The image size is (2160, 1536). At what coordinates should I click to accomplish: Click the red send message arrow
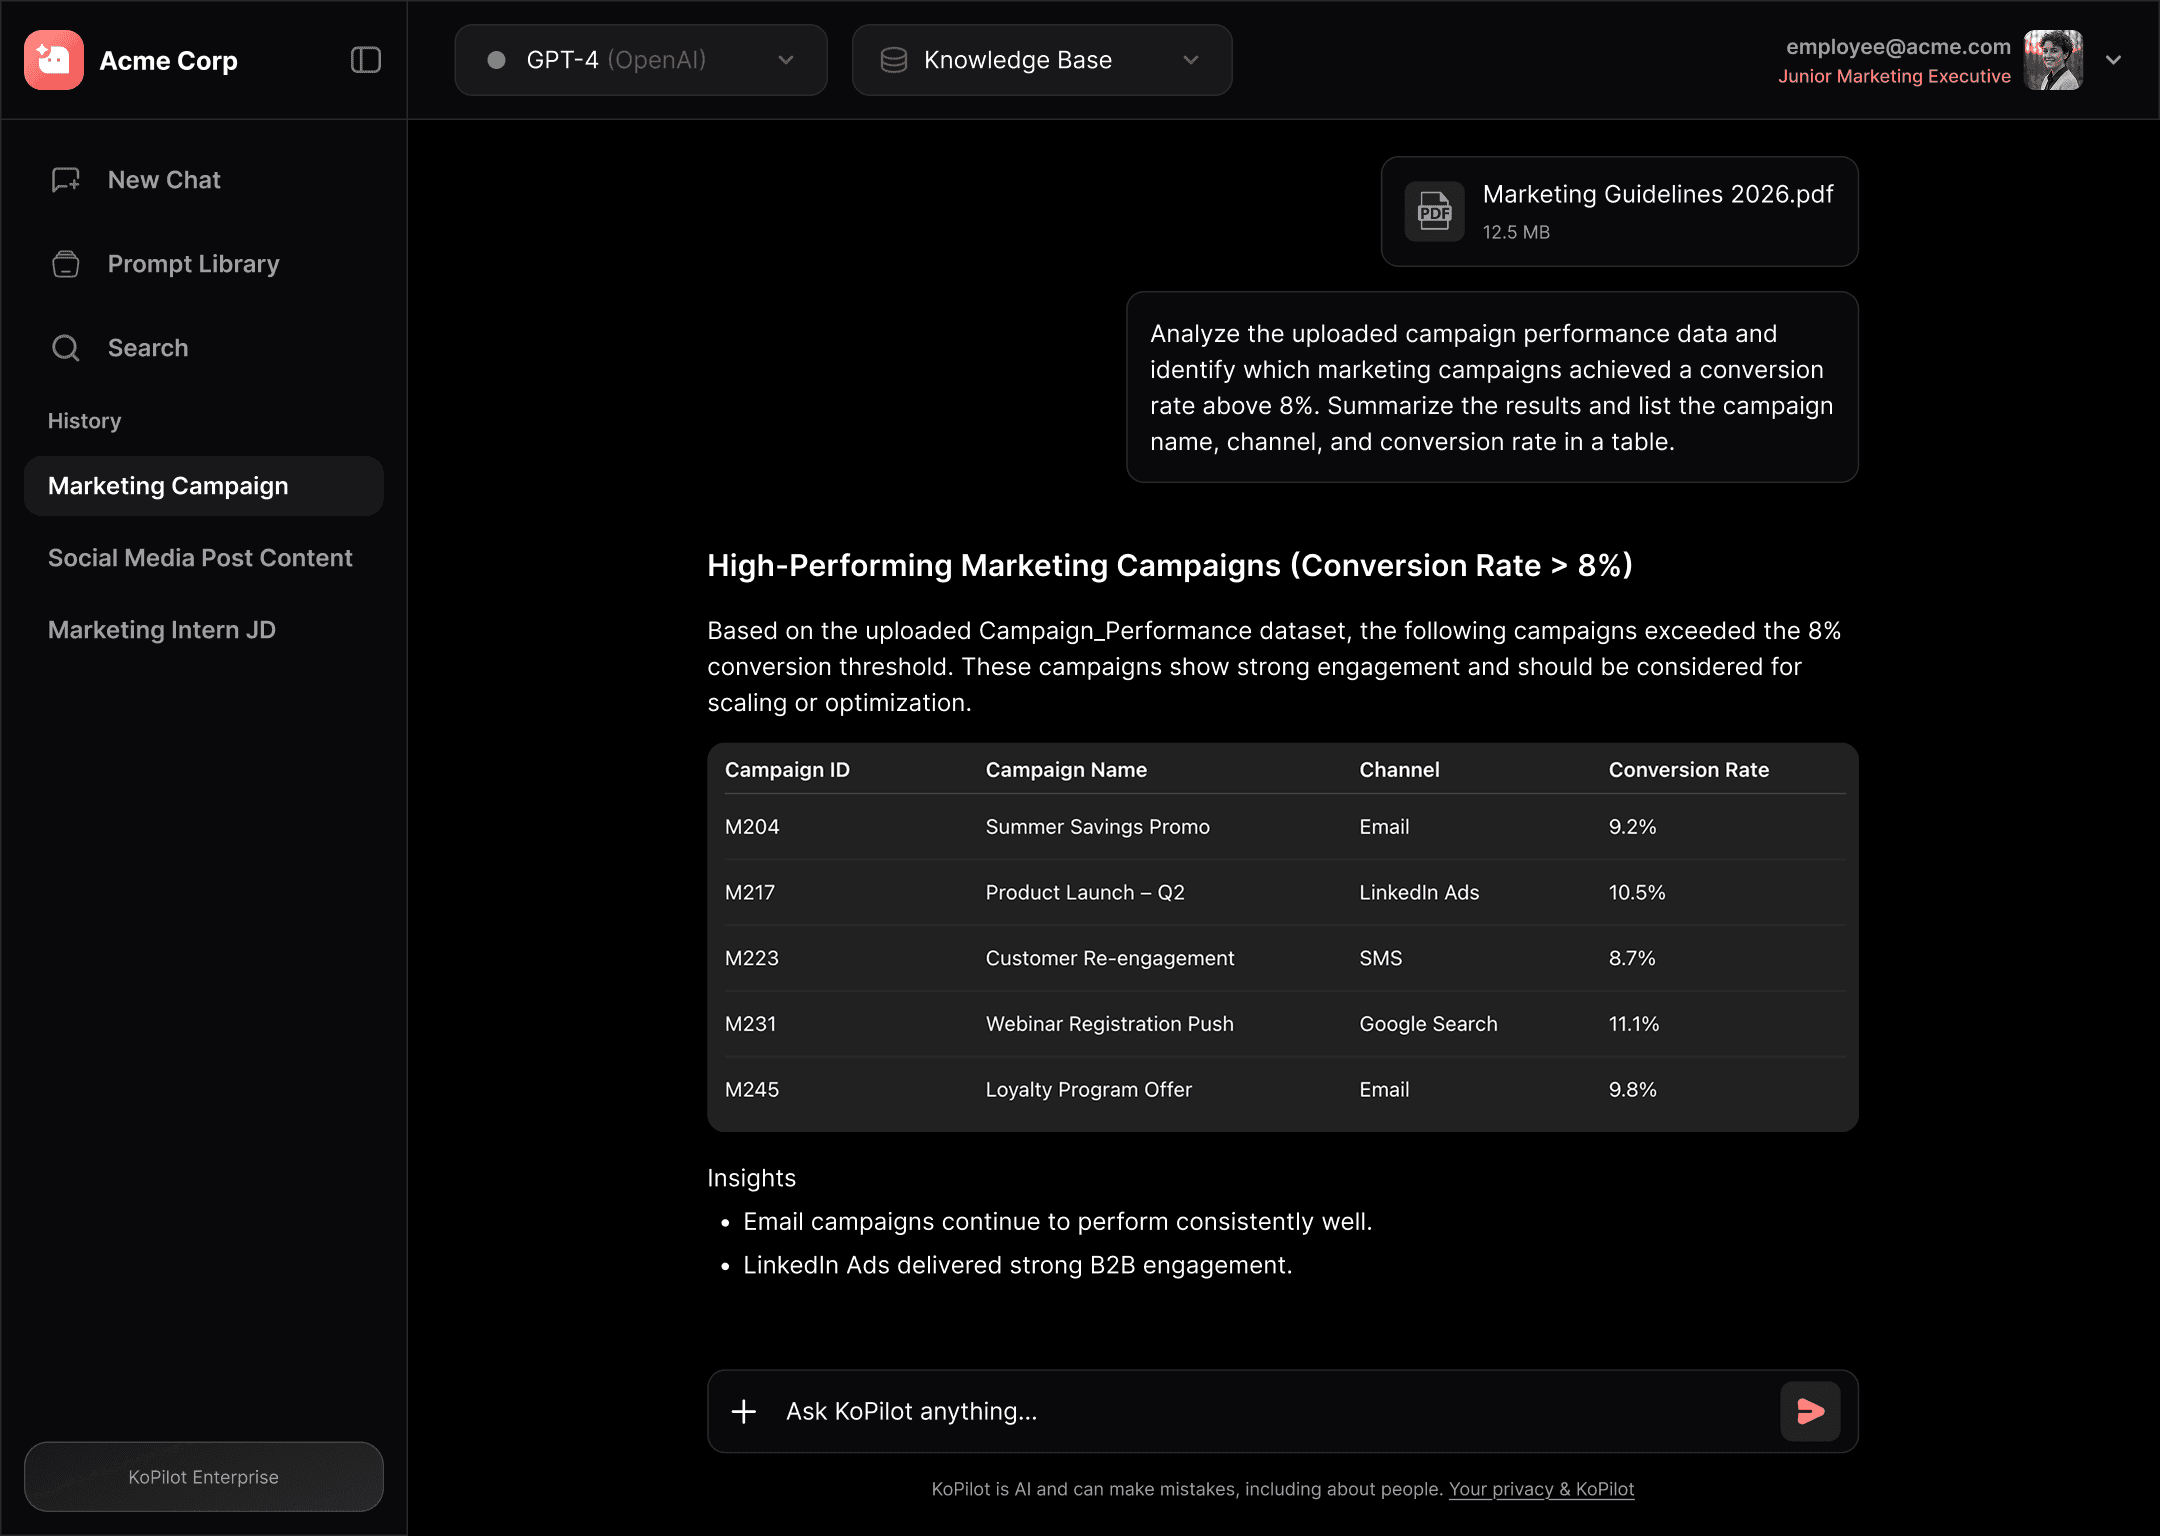(x=1810, y=1411)
